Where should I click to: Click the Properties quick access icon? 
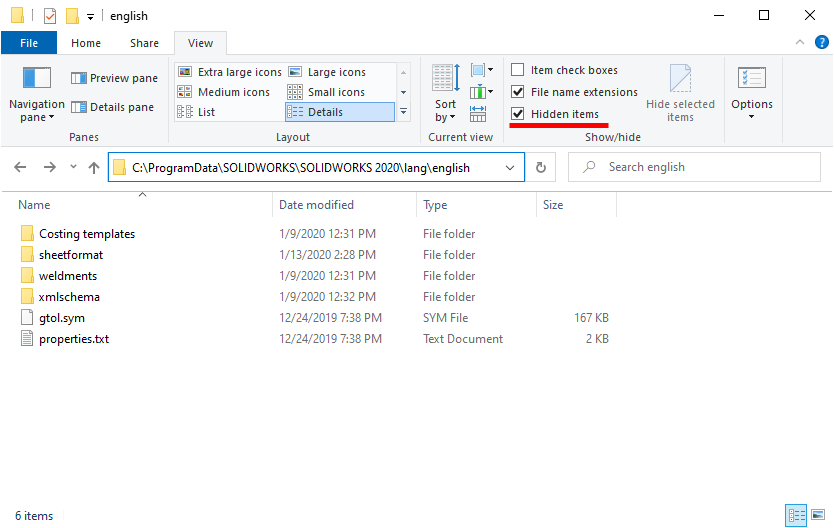pyautogui.click(x=50, y=16)
